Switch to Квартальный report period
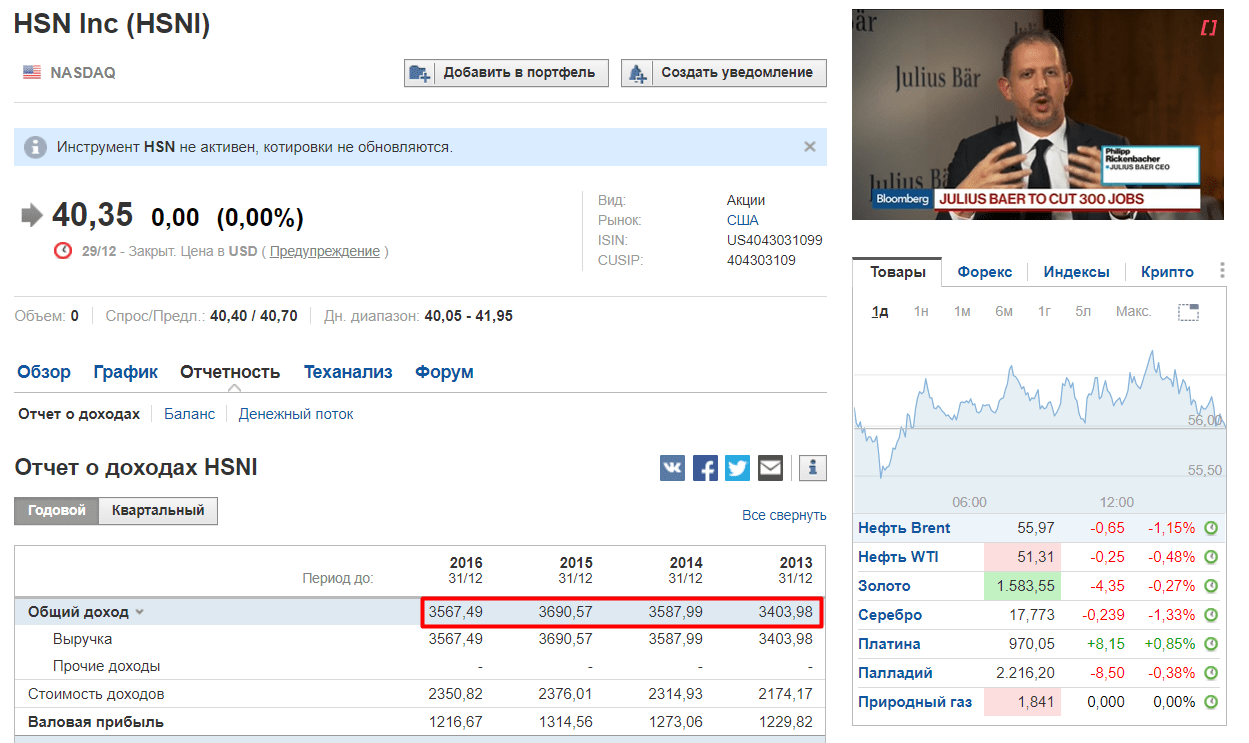Viewport: 1249px width, 743px height. click(x=158, y=510)
